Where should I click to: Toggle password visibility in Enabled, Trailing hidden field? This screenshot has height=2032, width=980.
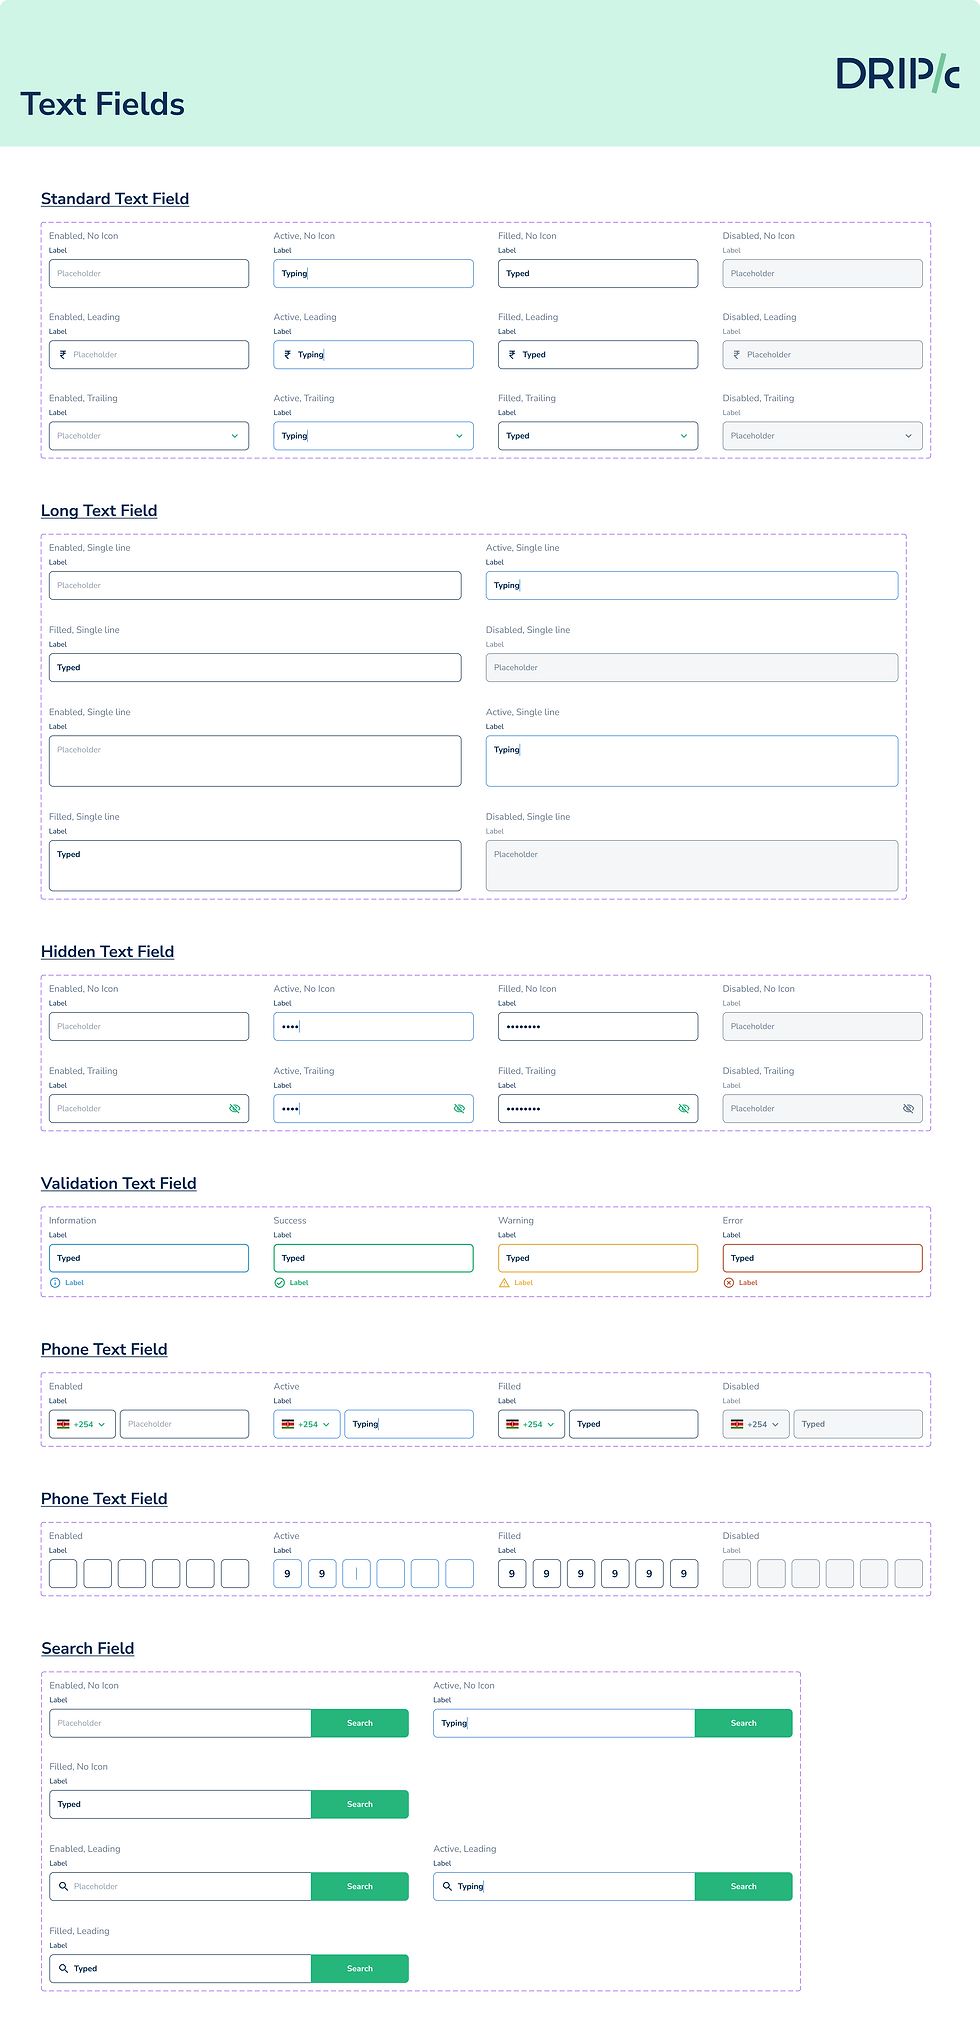(x=235, y=1109)
